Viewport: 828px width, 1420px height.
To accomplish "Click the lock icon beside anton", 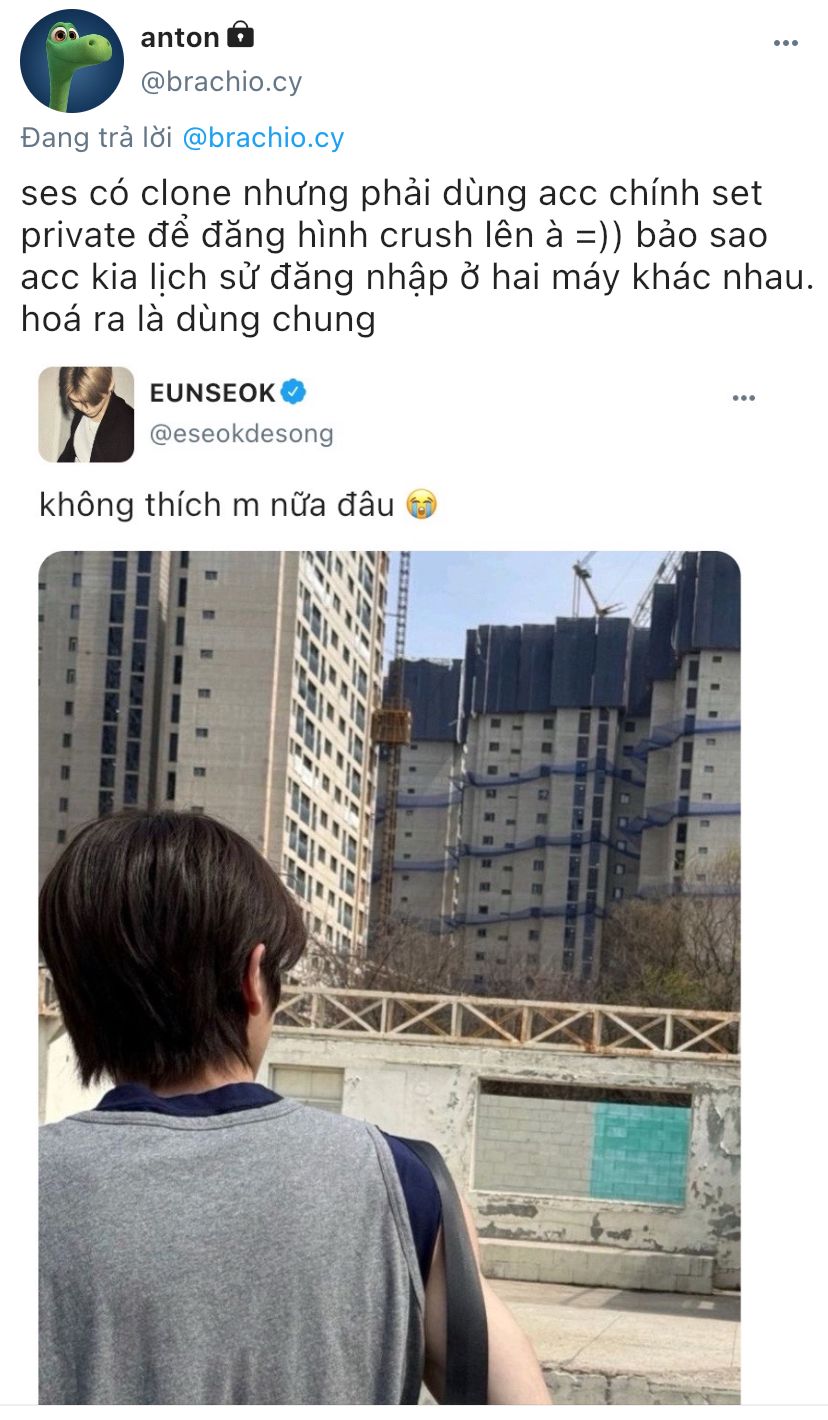I will coord(241,37).
